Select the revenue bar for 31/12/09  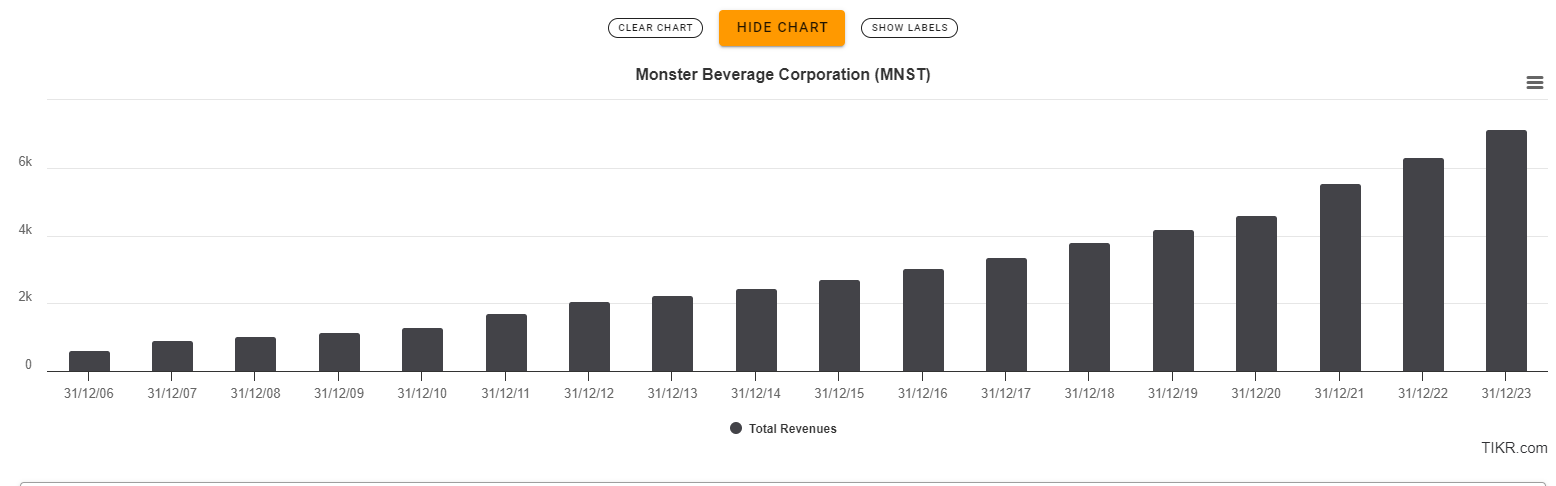(339, 352)
